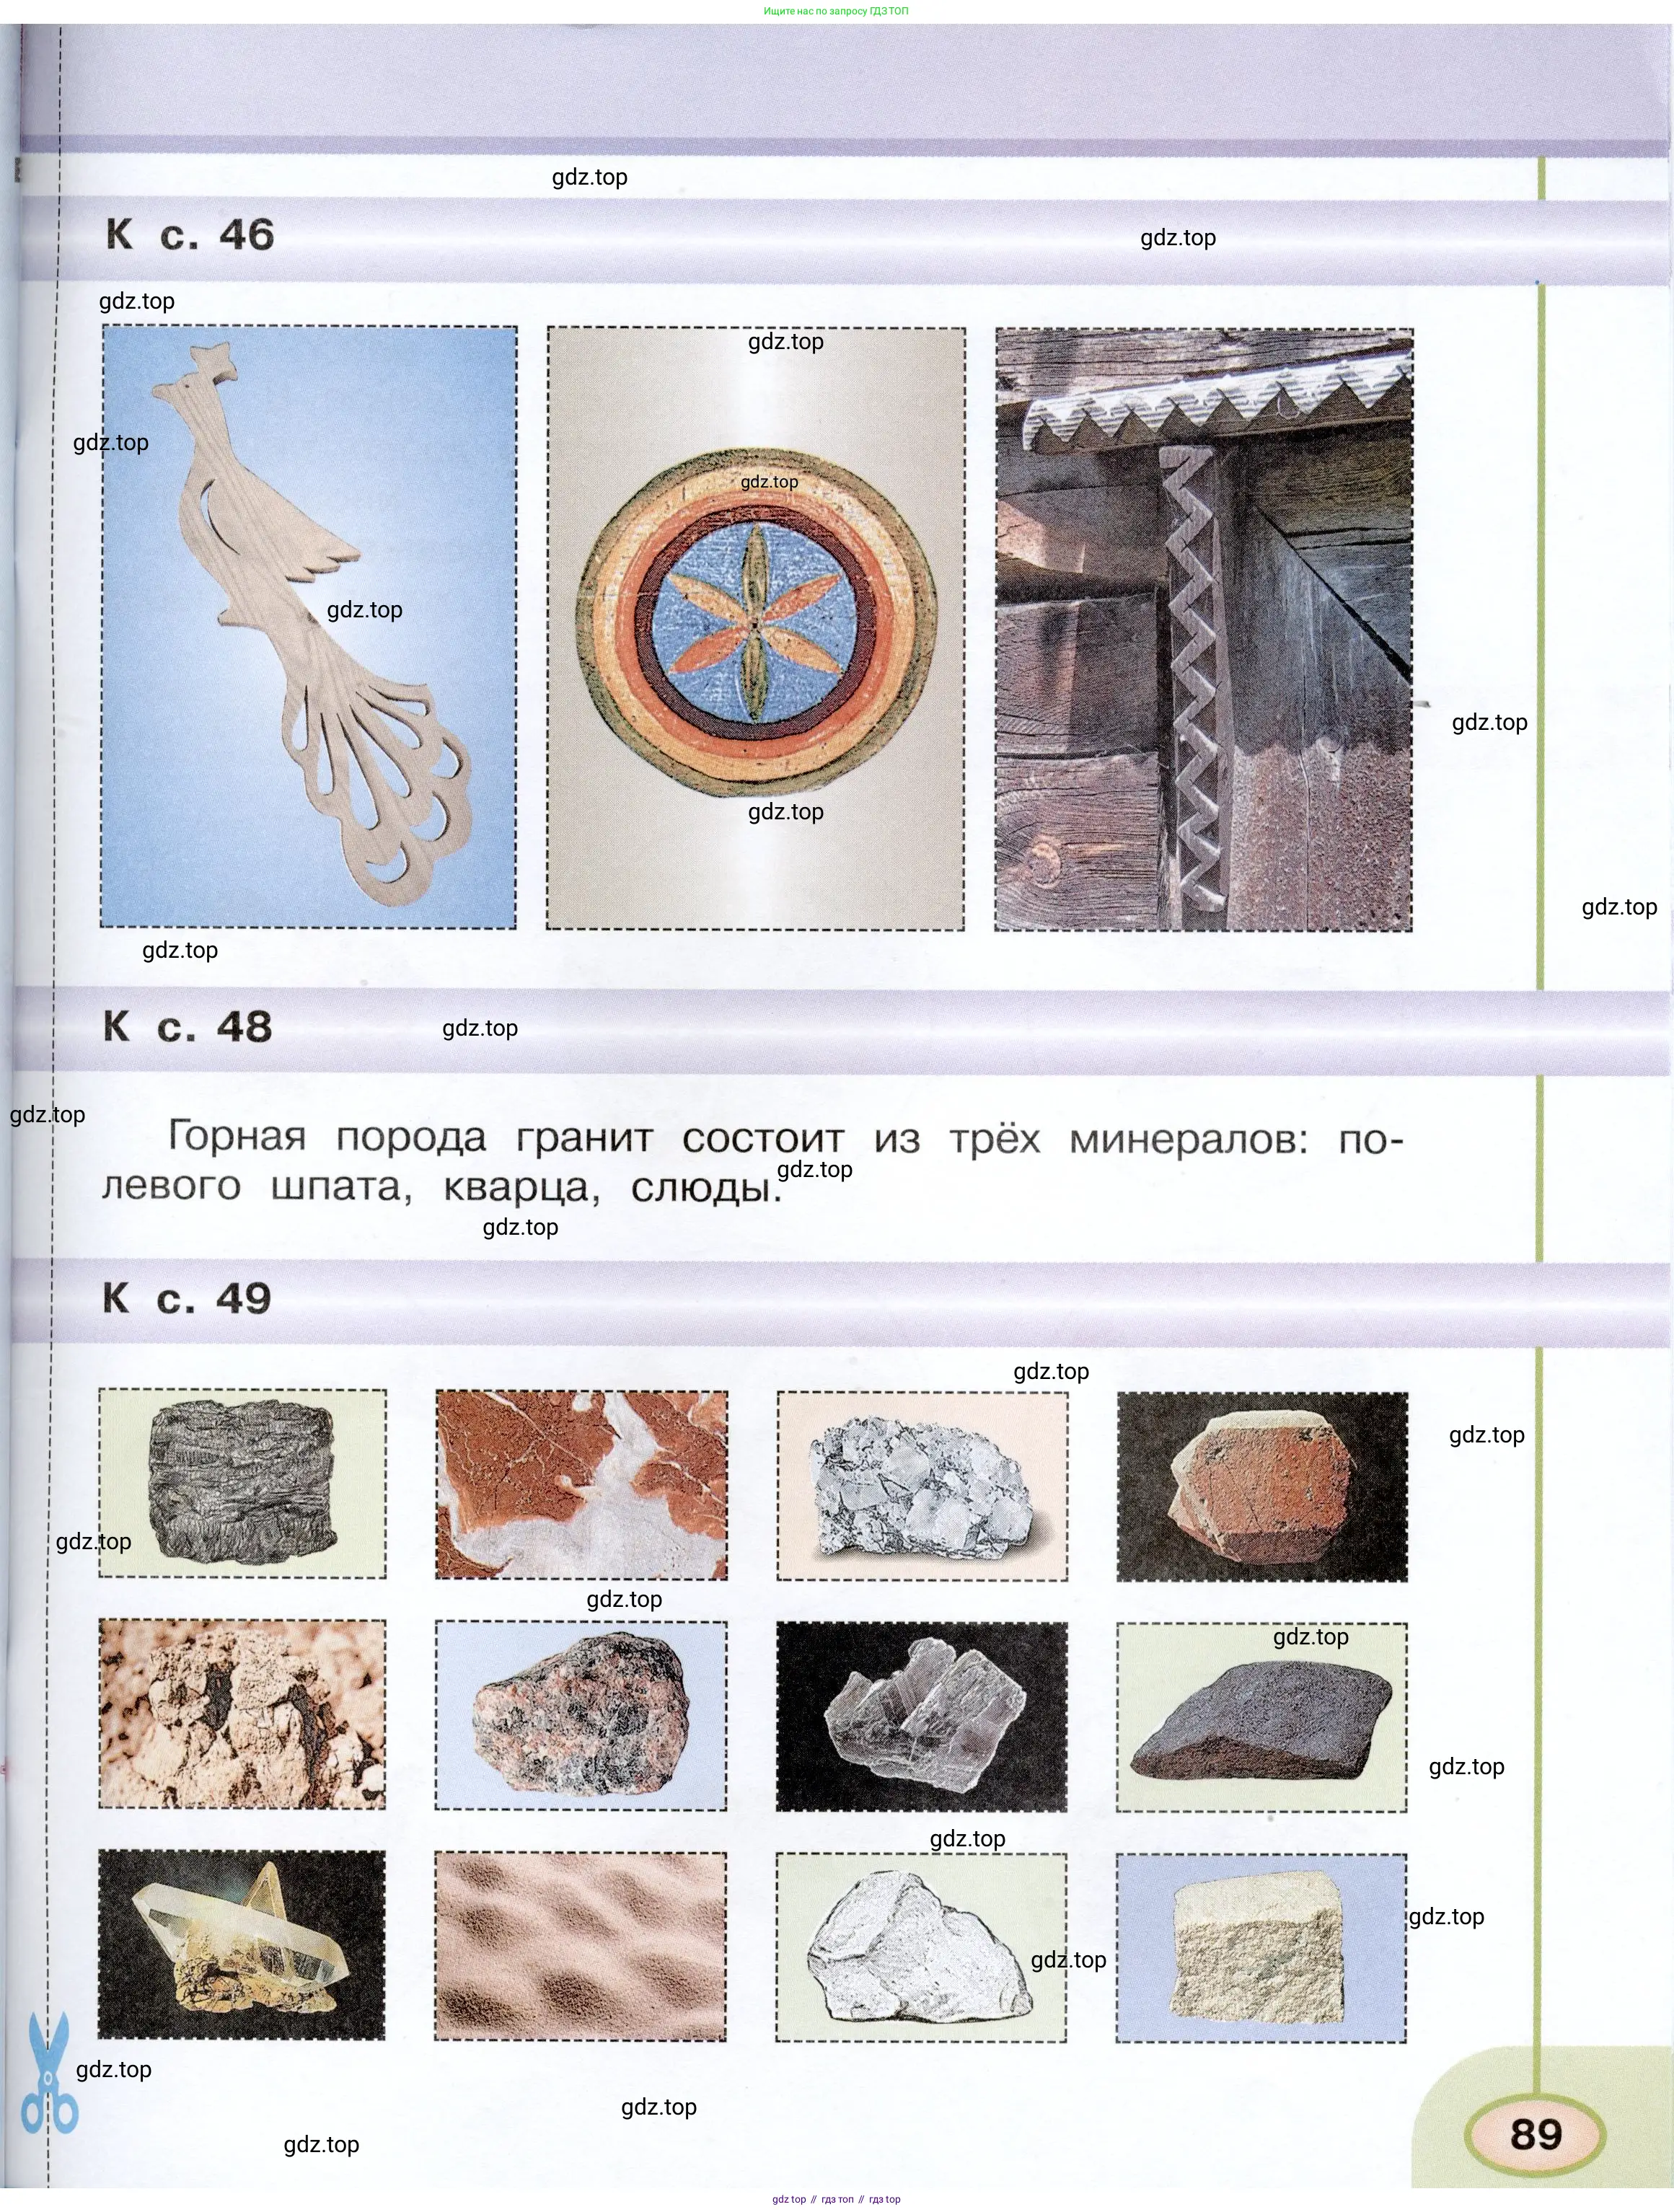
Task: Select the rippled sand texture image
Action: 580,1946
